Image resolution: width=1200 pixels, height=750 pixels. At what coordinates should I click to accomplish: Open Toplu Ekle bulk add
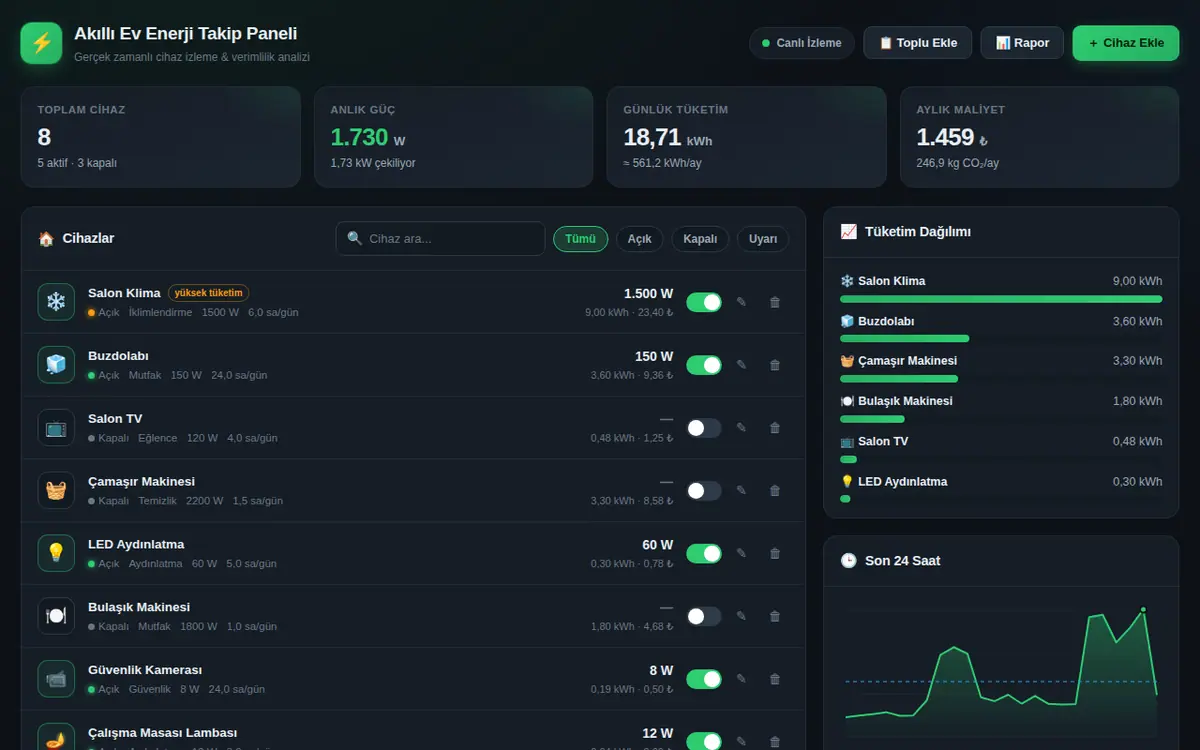(917, 43)
